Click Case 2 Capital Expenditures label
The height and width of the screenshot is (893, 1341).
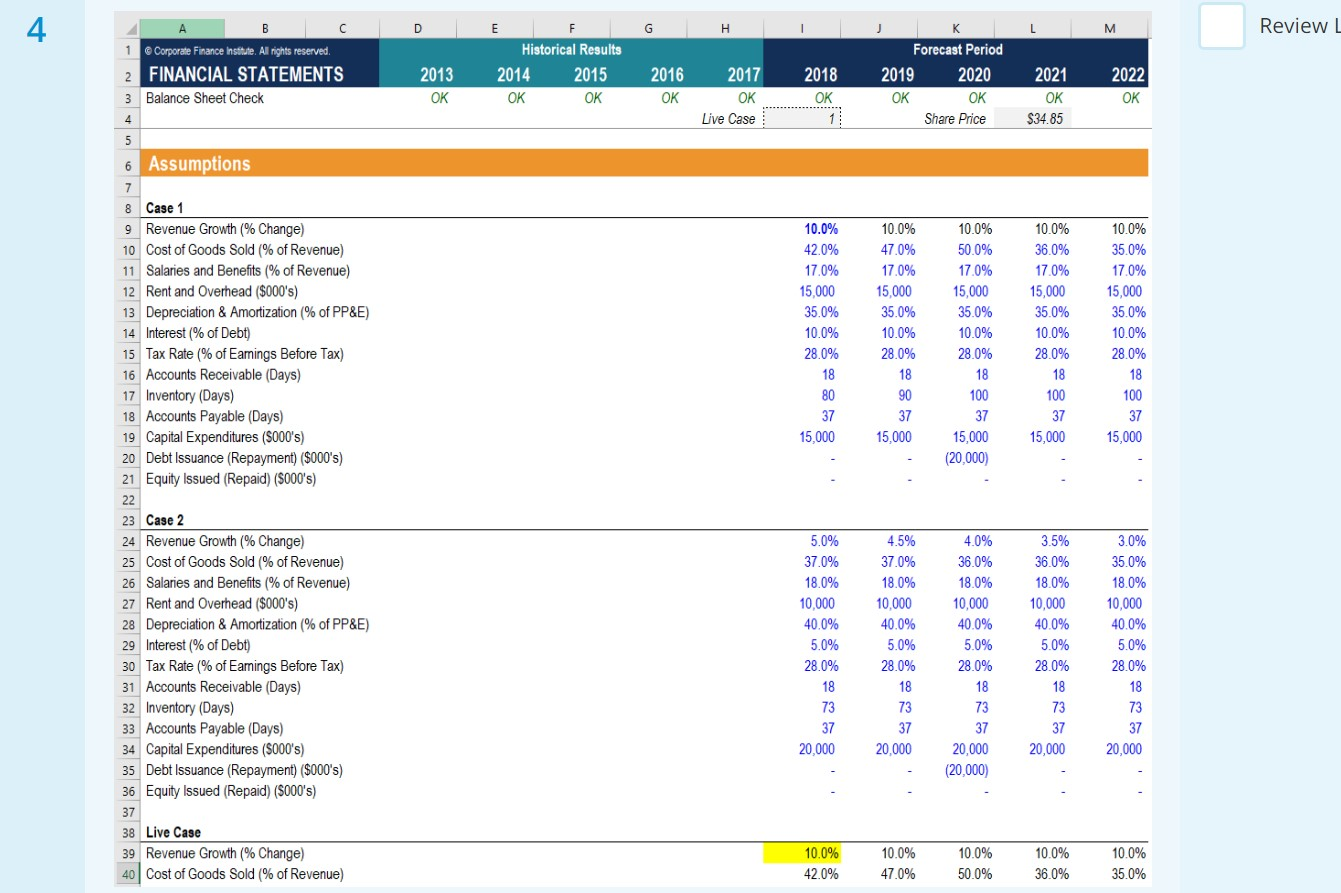click(x=225, y=749)
